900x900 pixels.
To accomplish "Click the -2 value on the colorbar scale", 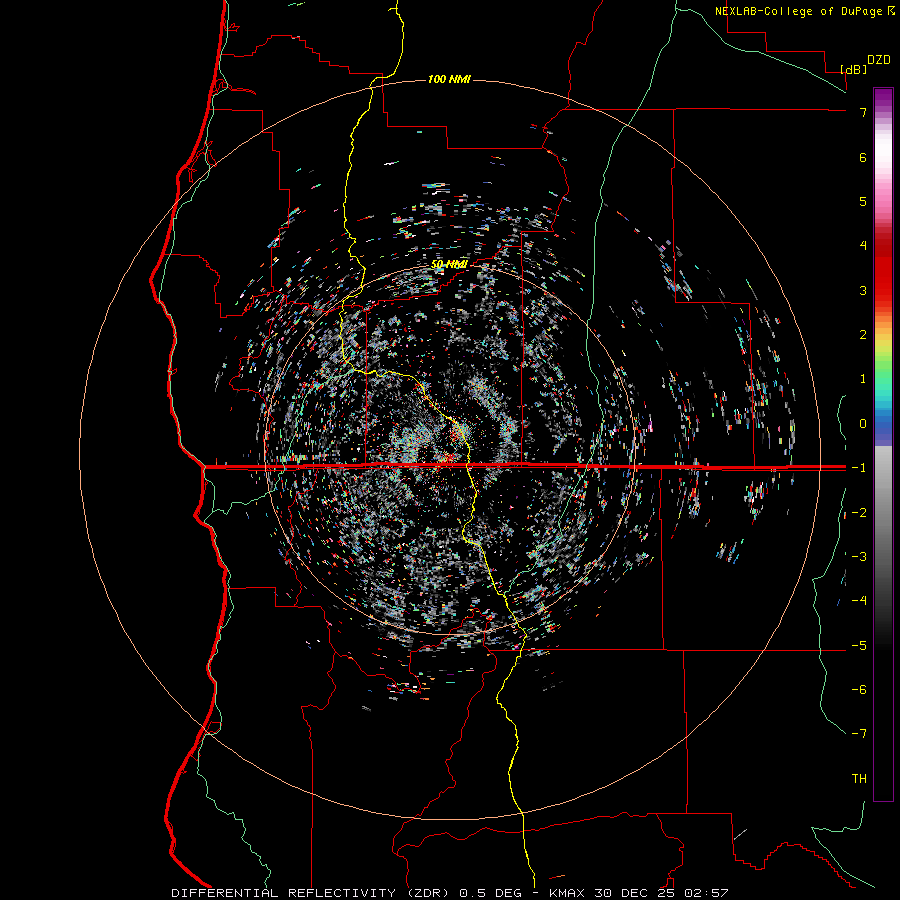I will point(859,513).
